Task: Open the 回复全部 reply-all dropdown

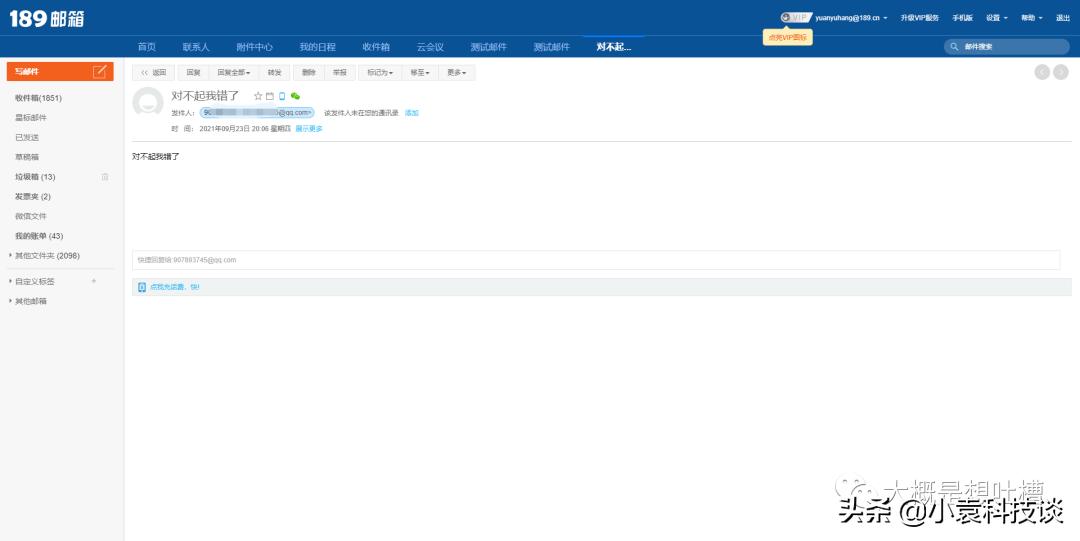Action: click(x=233, y=72)
